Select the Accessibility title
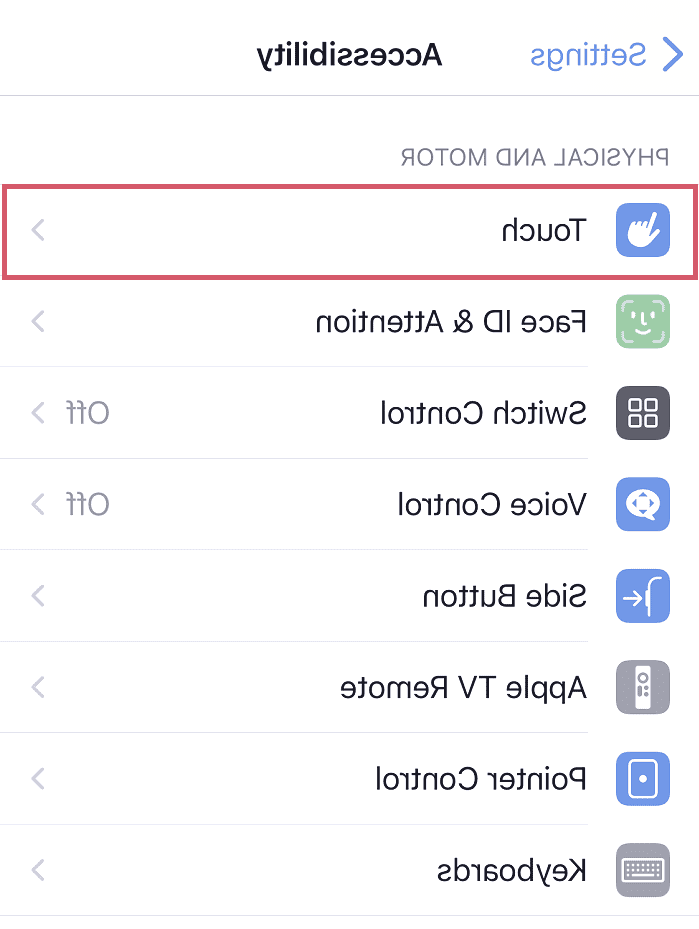This screenshot has width=699, height=929. (347, 55)
